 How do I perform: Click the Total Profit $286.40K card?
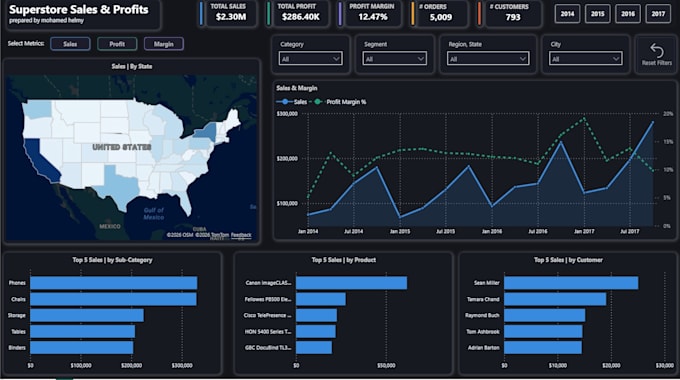pyautogui.click(x=298, y=13)
